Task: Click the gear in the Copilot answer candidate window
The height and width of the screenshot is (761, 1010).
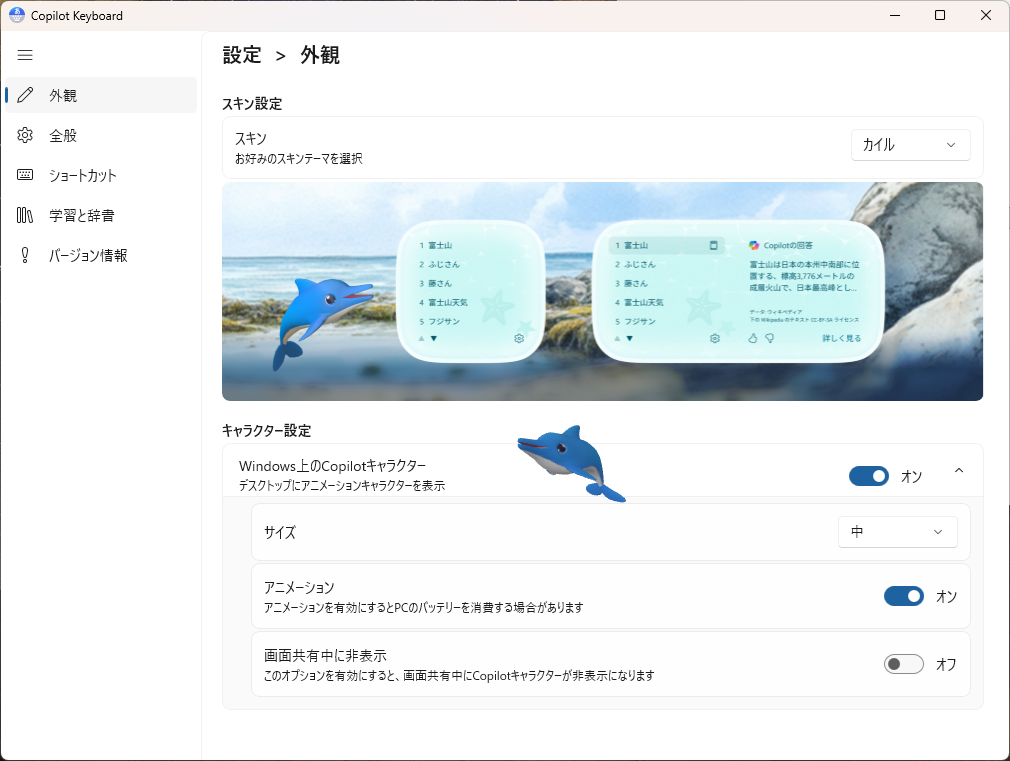Action: point(715,339)
